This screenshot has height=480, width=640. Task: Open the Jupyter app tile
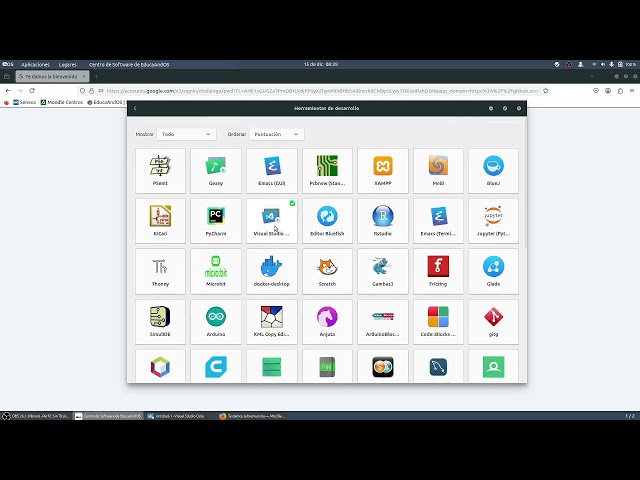coord(493,221)
